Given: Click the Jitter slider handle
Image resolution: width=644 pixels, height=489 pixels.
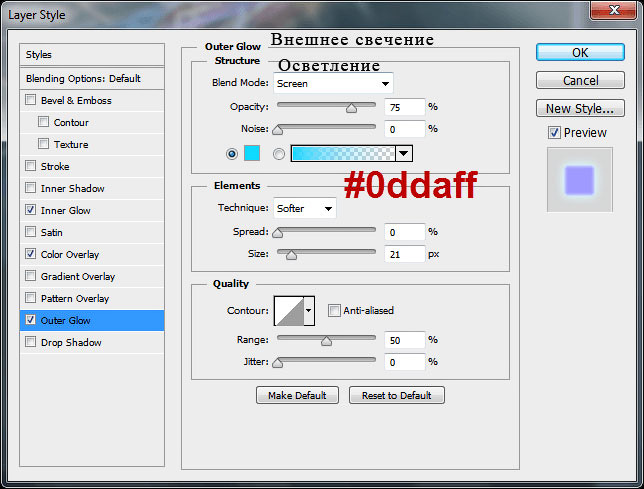Looking at the screenshot, I should coord(278,363).
